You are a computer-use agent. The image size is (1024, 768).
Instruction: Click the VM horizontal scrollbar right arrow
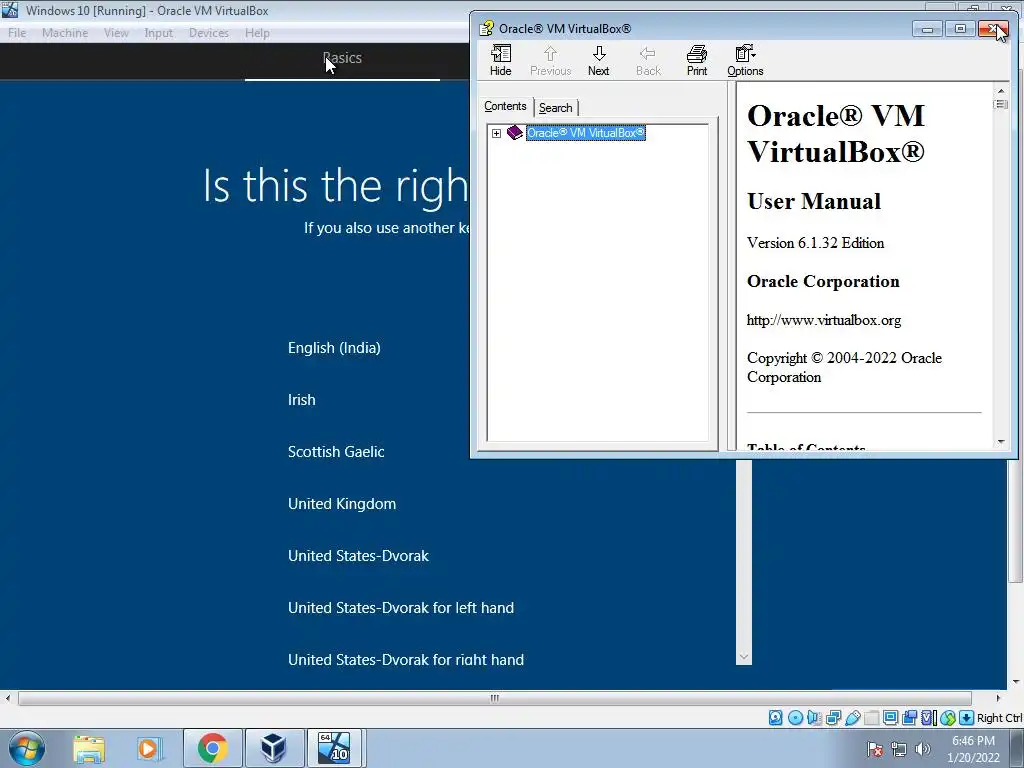coord(998,698)
